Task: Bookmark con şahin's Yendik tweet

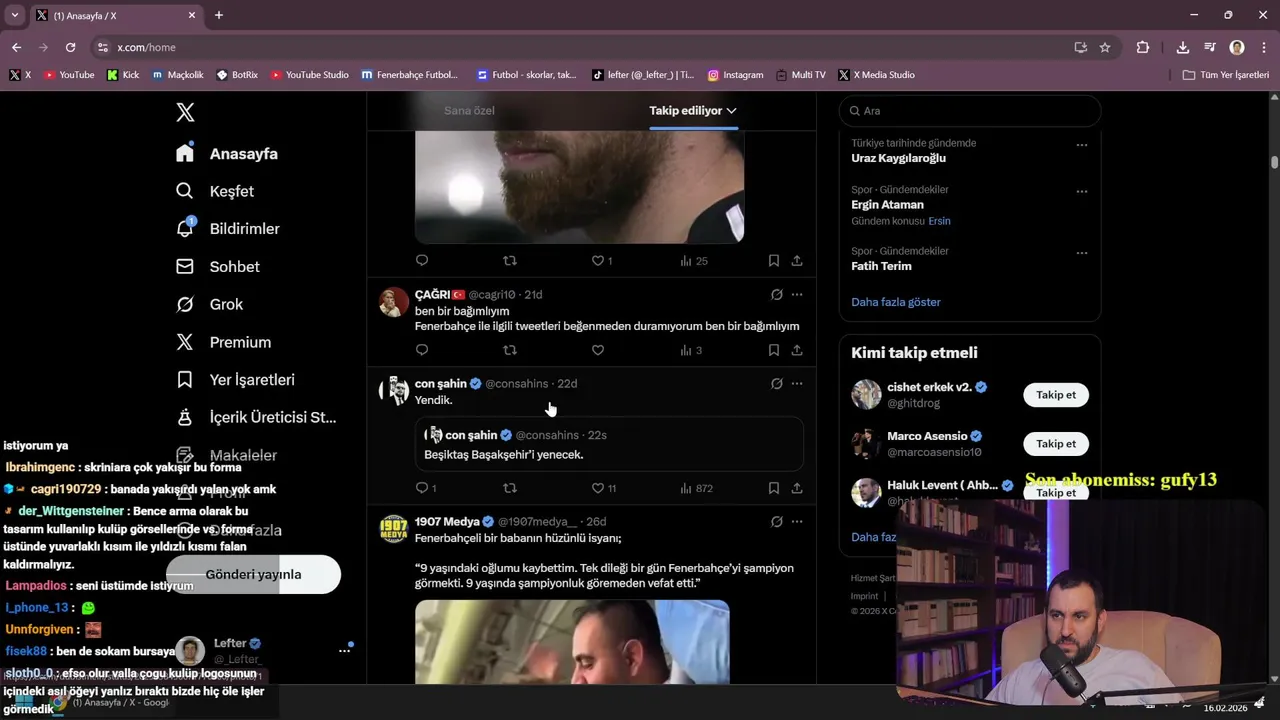Action: [774, 488]
